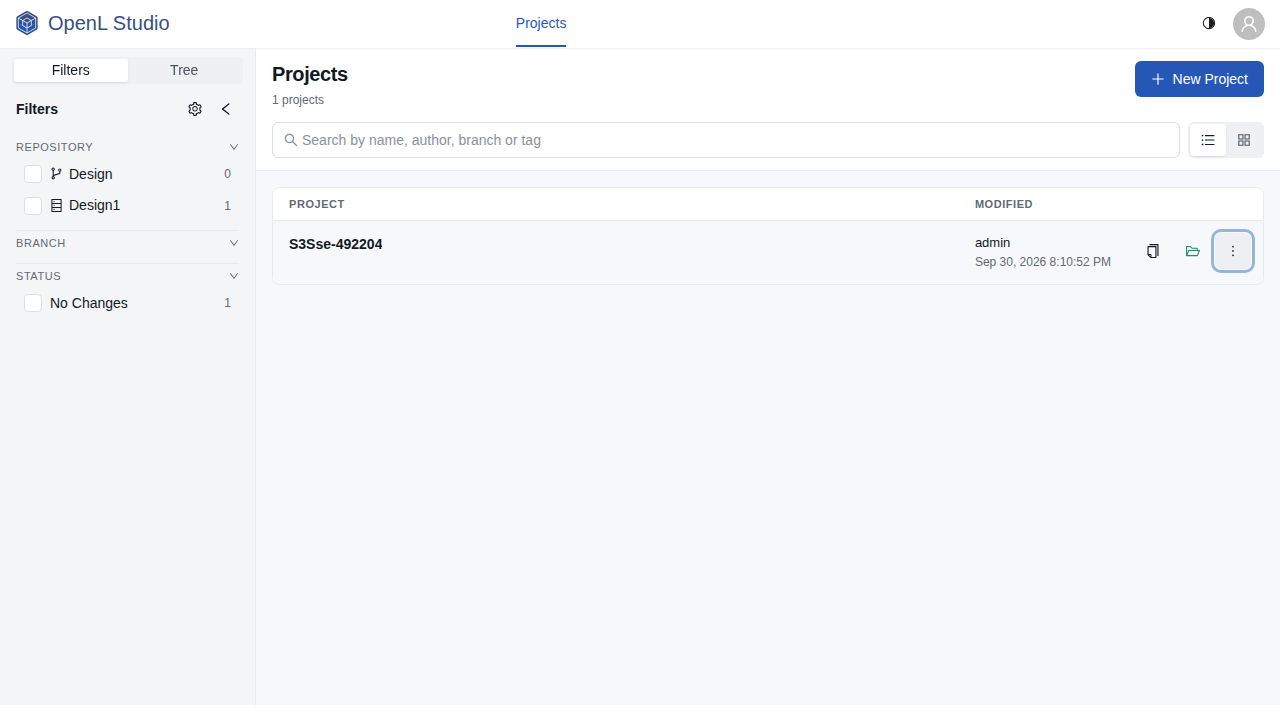This screenshot has width=1280, height=720.
Task: Focus the project search field
Action: (x=726, y=140)
